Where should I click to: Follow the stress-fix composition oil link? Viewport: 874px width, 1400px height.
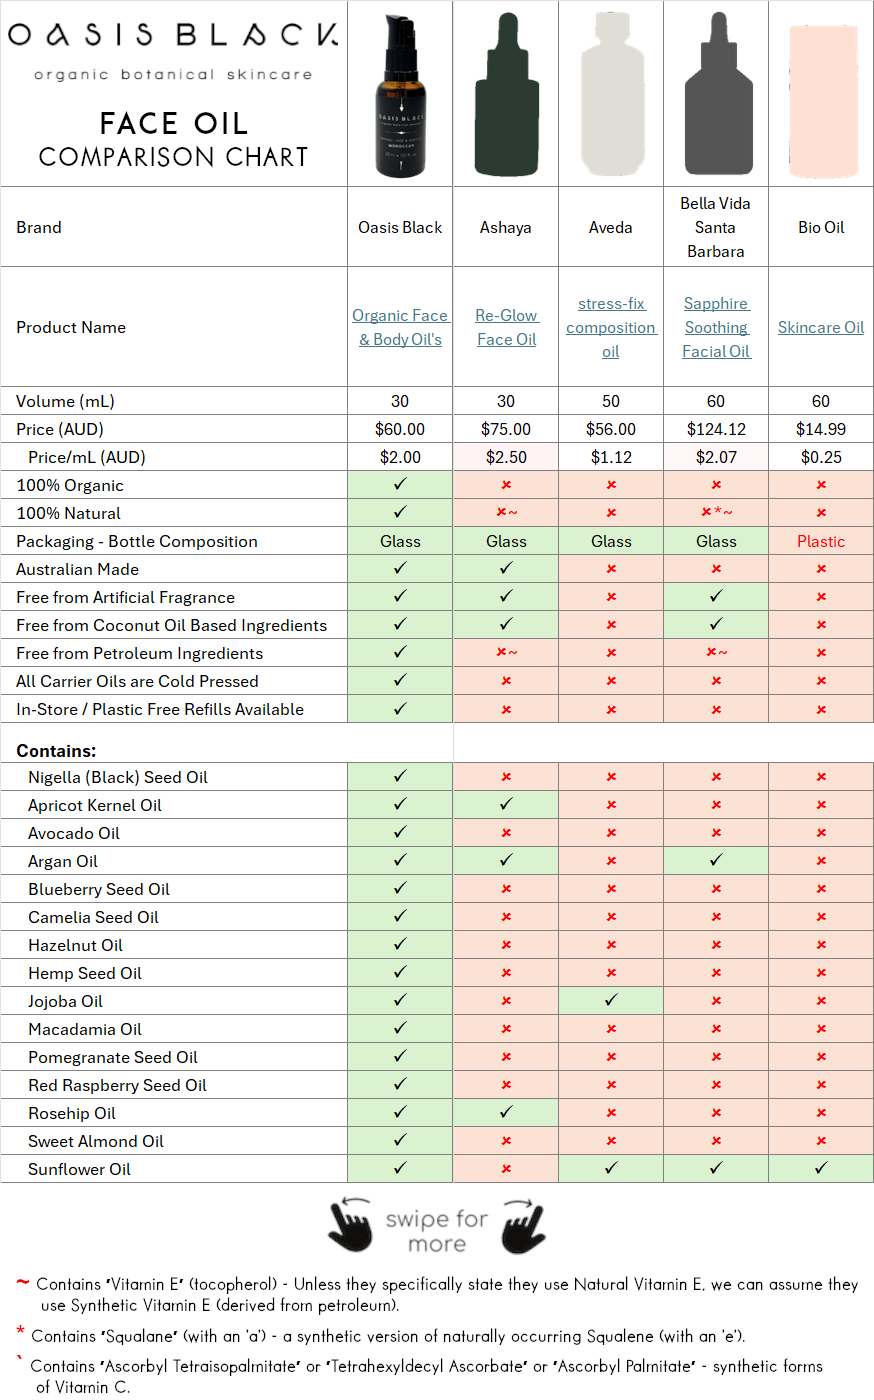[611, 327]
